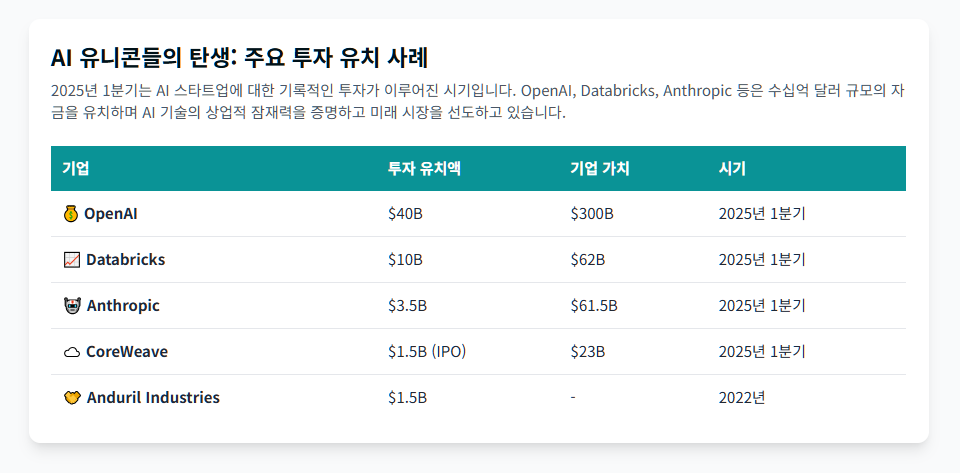Viewport: 960px width, 473px height.
Task: Click the 2022년 period cell
Action: click(x=742, y=397)
